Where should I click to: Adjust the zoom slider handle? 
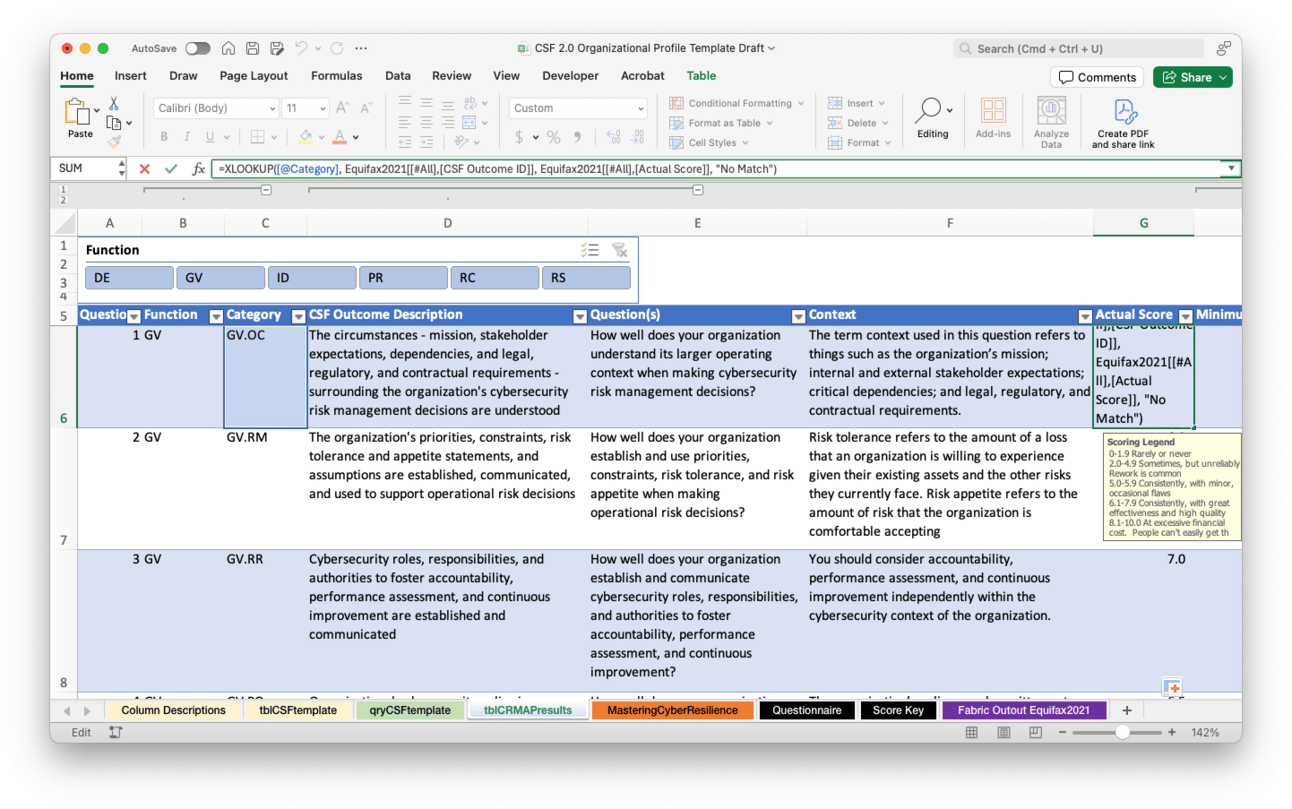(1123, 732)
